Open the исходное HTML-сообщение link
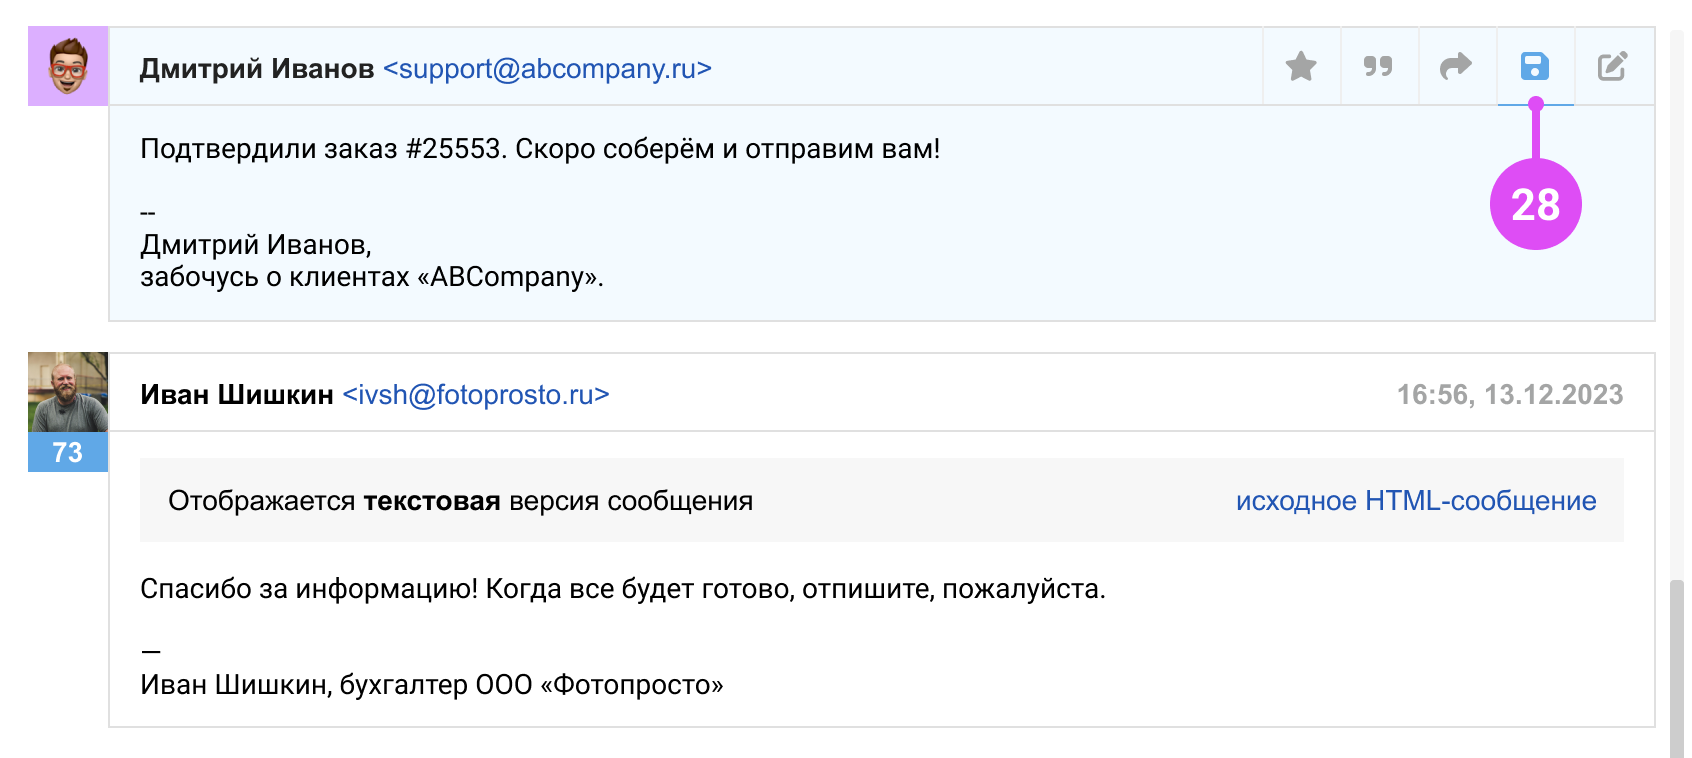This screenshot has height=758, width=1692. [x=1415, y=501]
